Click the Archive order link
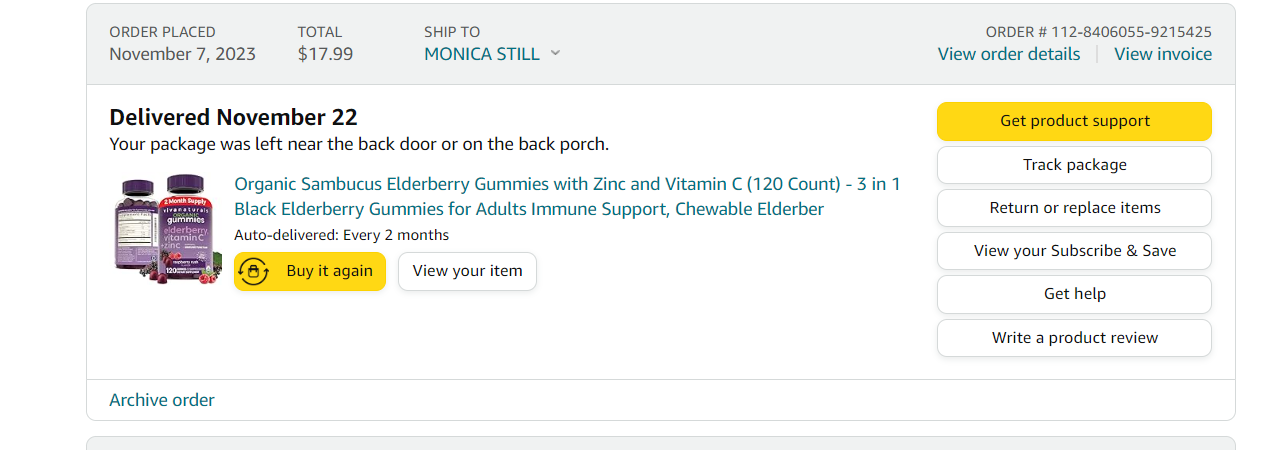The image size is (1281, 450). click(162, 400)
